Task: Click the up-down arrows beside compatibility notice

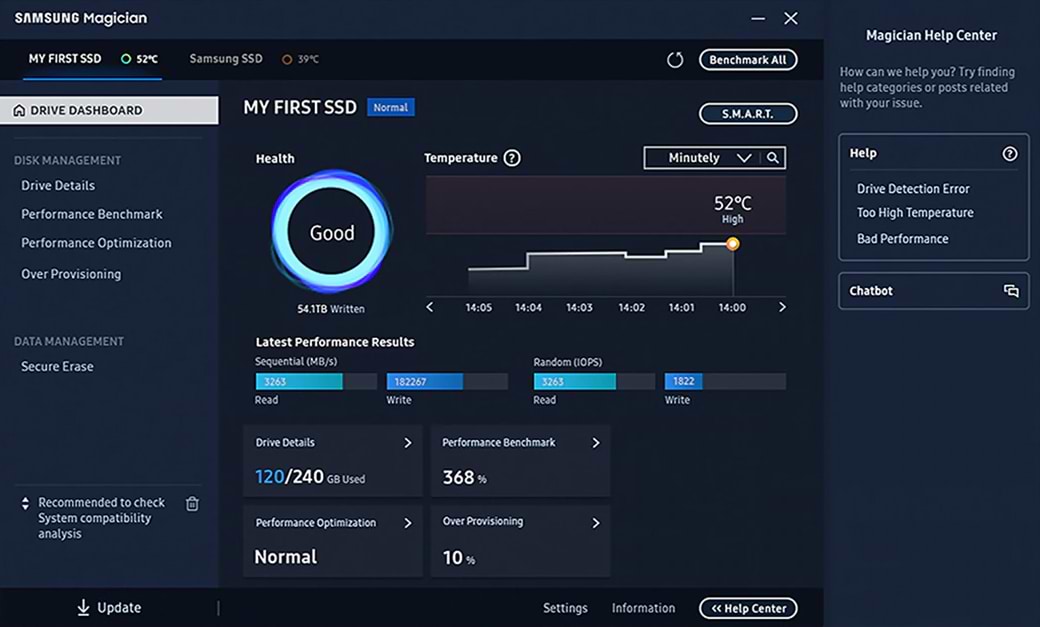Action: click(x=25, y=504)
